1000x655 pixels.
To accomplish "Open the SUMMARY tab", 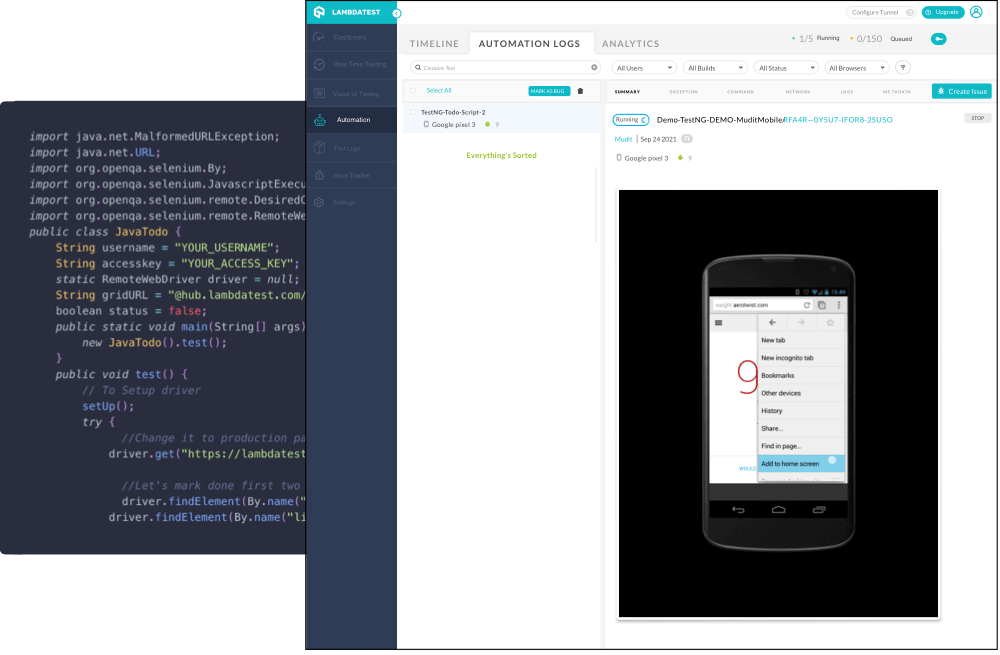I will click(x=628, y=92).
